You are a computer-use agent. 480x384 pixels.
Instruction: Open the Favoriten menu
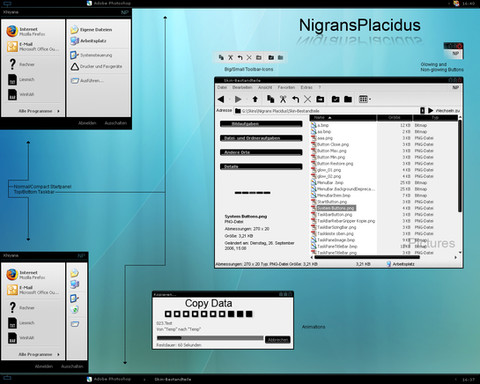pyautogui.click(x=286, y=87)
